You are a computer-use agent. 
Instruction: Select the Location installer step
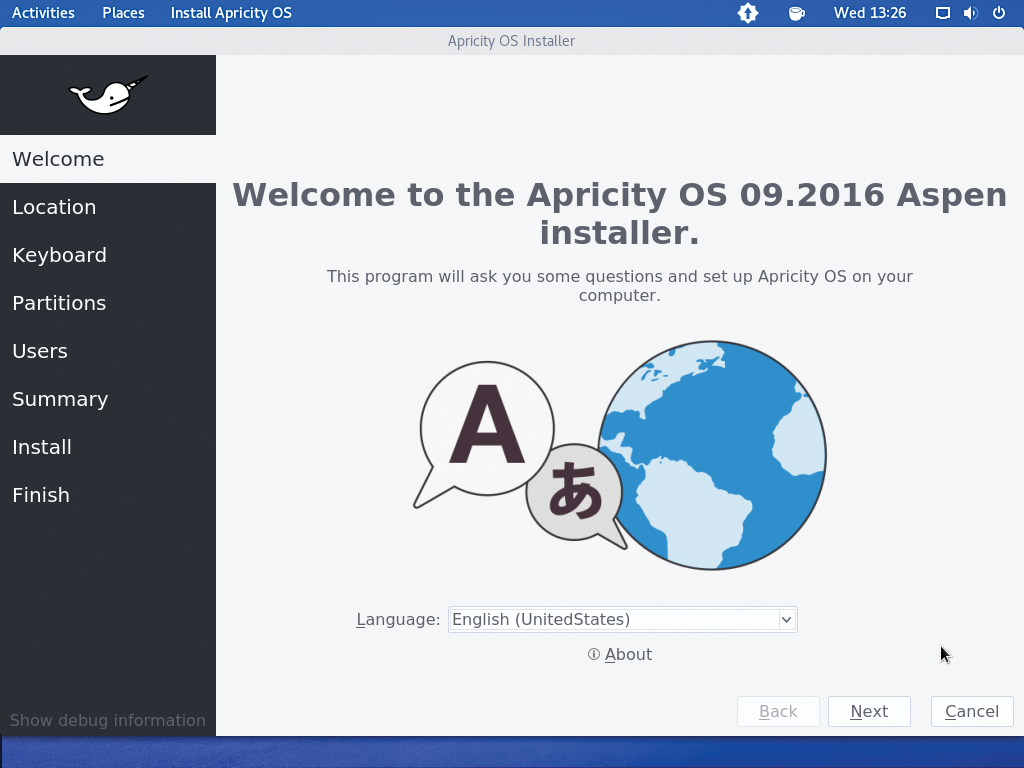coord(54,207)
